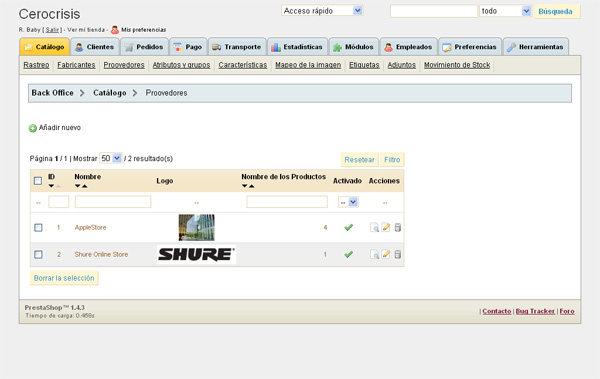
Task: Open the Mostrar 50 results dropdown
Action: pos(111,158)
